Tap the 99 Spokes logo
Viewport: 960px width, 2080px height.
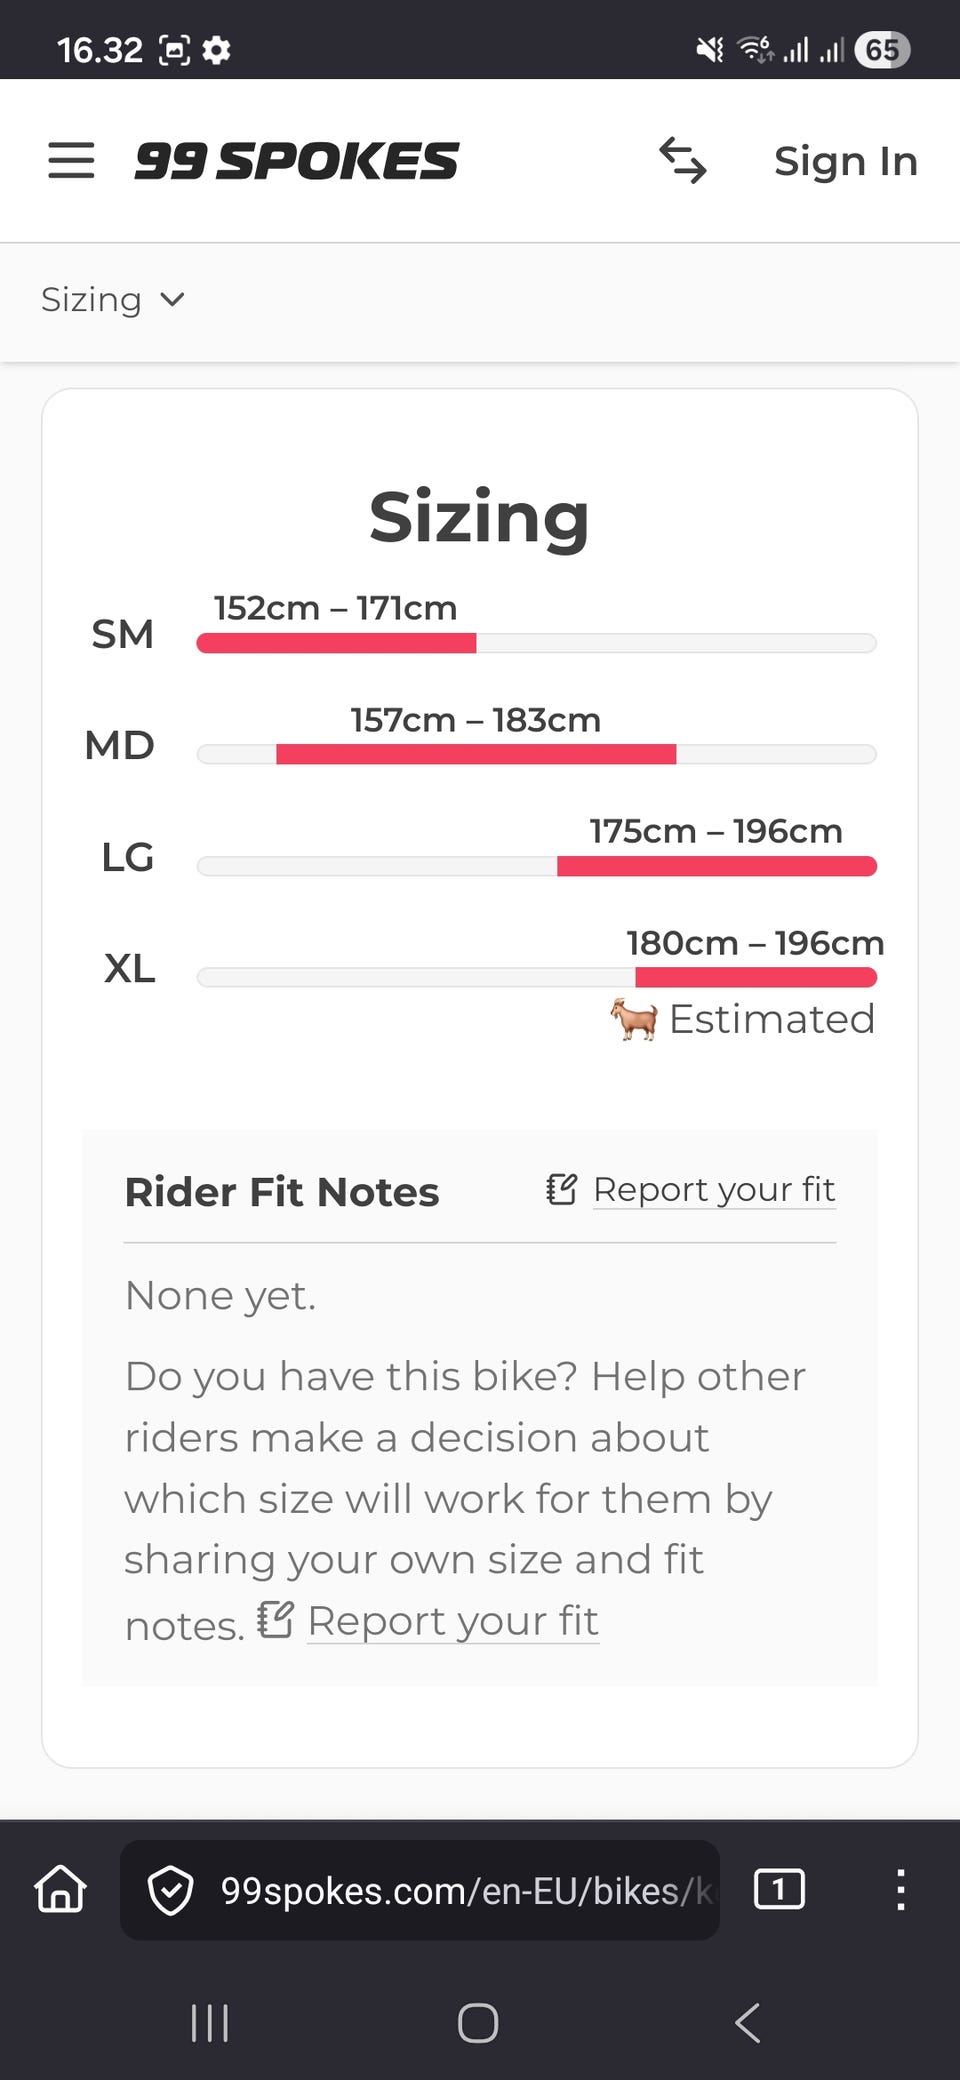click(296, 161)
